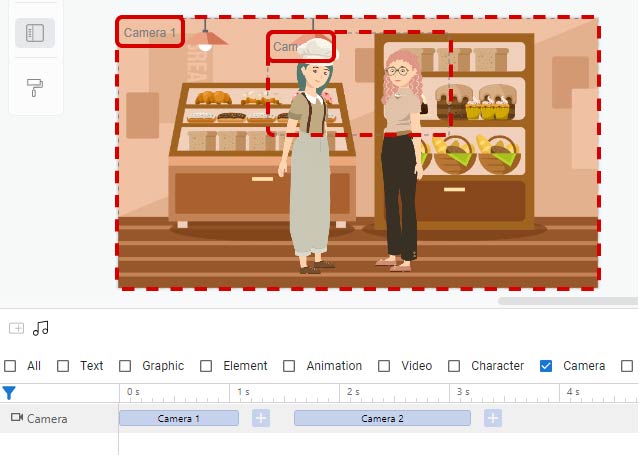
Task: Select the paint roller format tool
Action: pos(35,87)
